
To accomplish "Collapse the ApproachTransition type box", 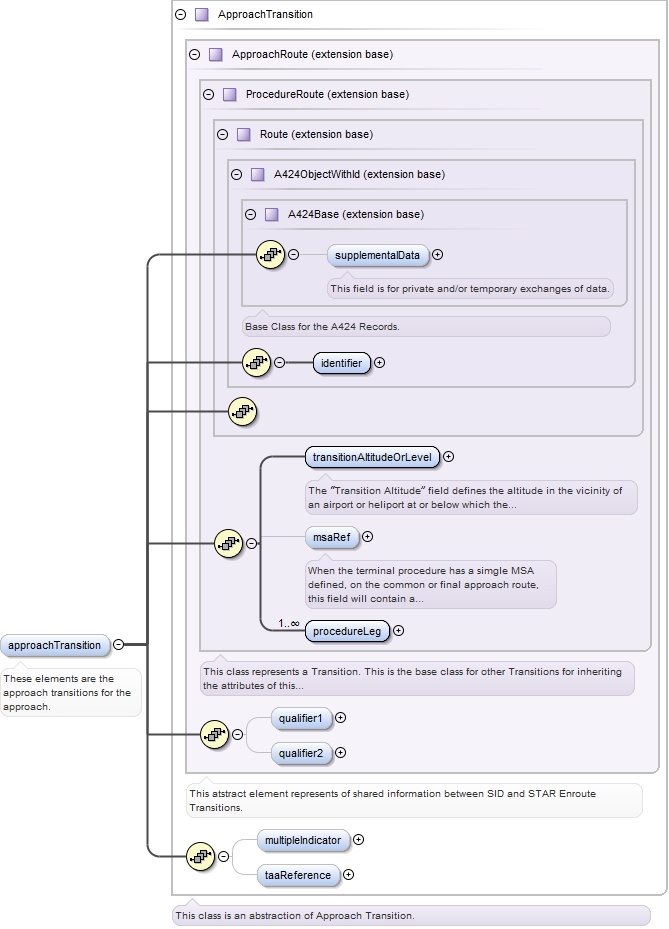I will point(180,15).
